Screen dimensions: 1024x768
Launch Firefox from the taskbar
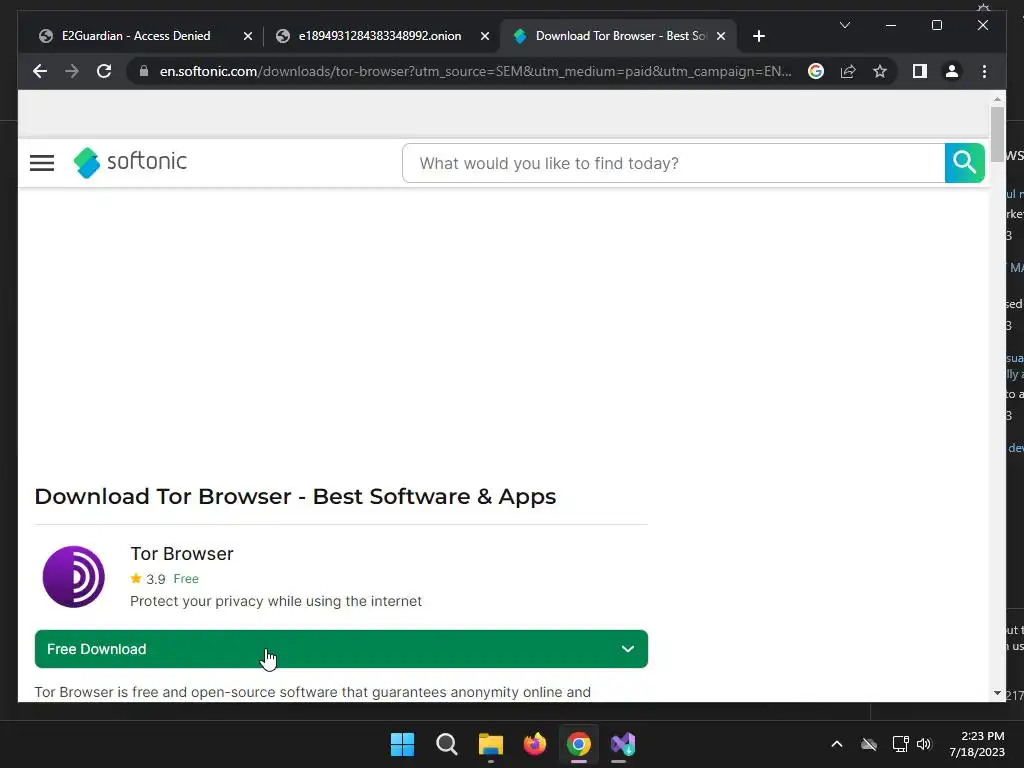[535, 744]
